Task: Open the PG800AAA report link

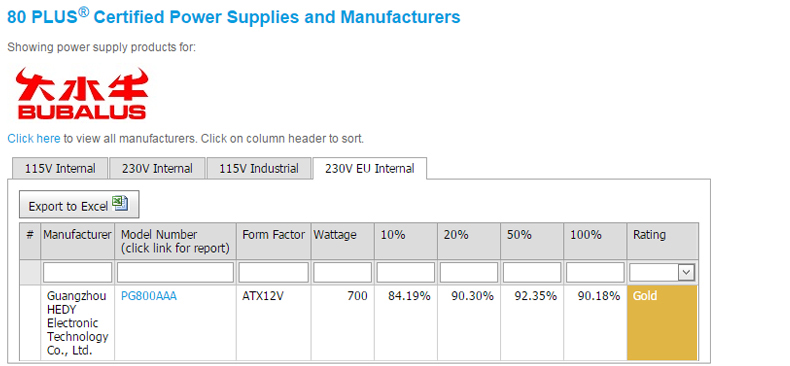Action: [149, 296]
